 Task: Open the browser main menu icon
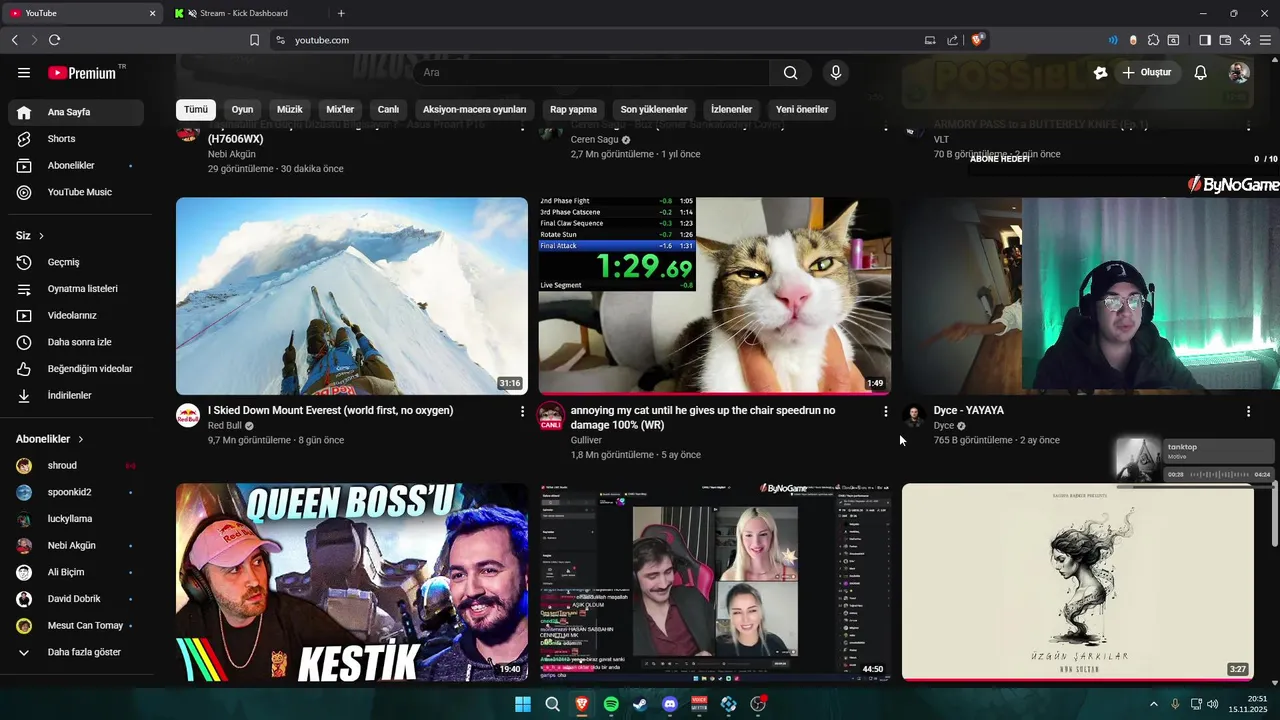(1265, 40)
